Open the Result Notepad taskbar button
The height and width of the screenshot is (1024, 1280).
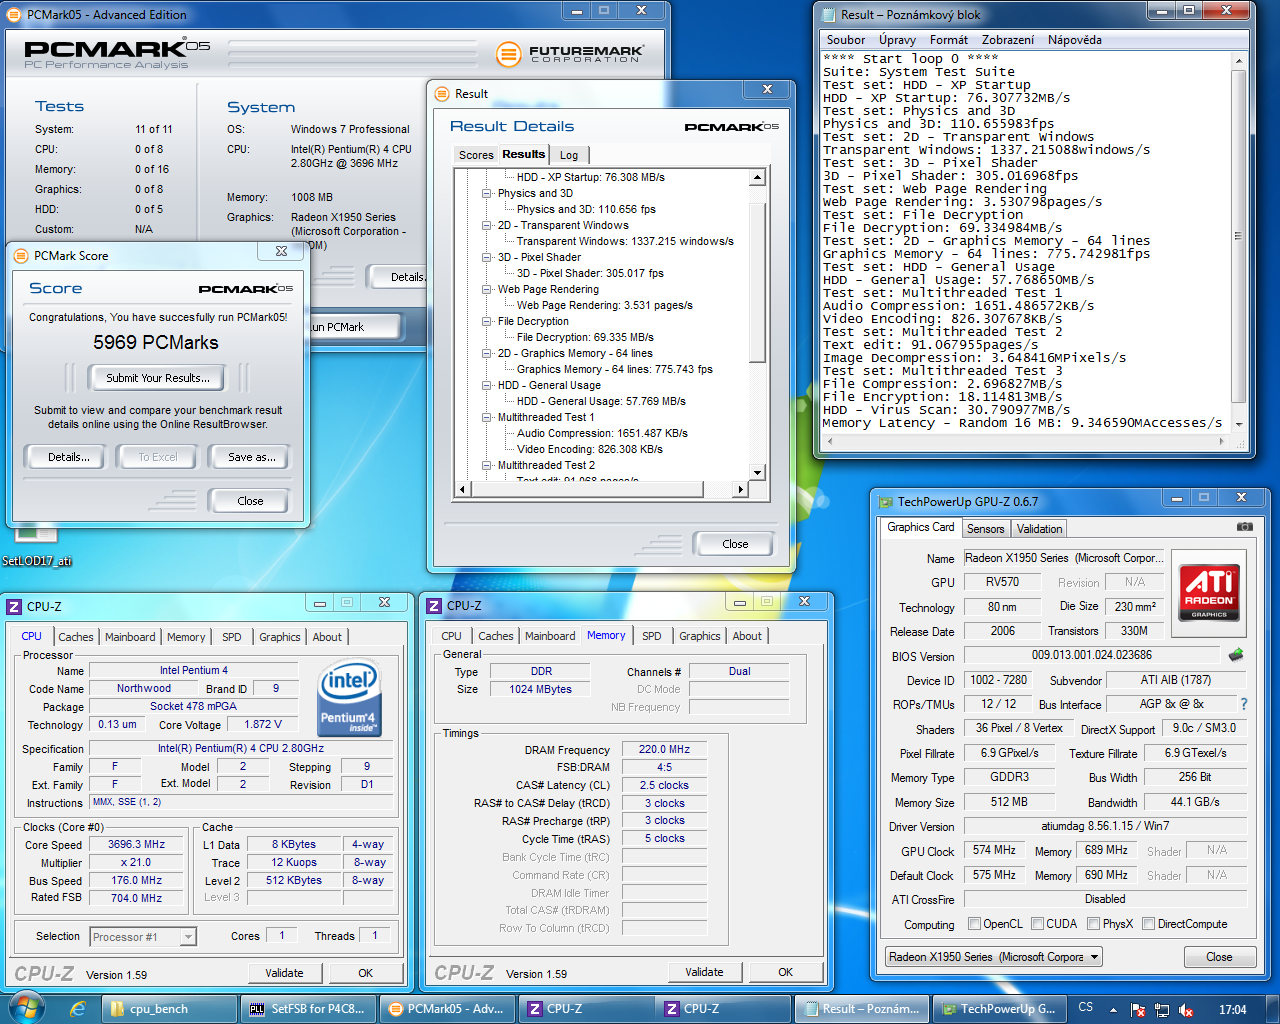click(862, 1009)
